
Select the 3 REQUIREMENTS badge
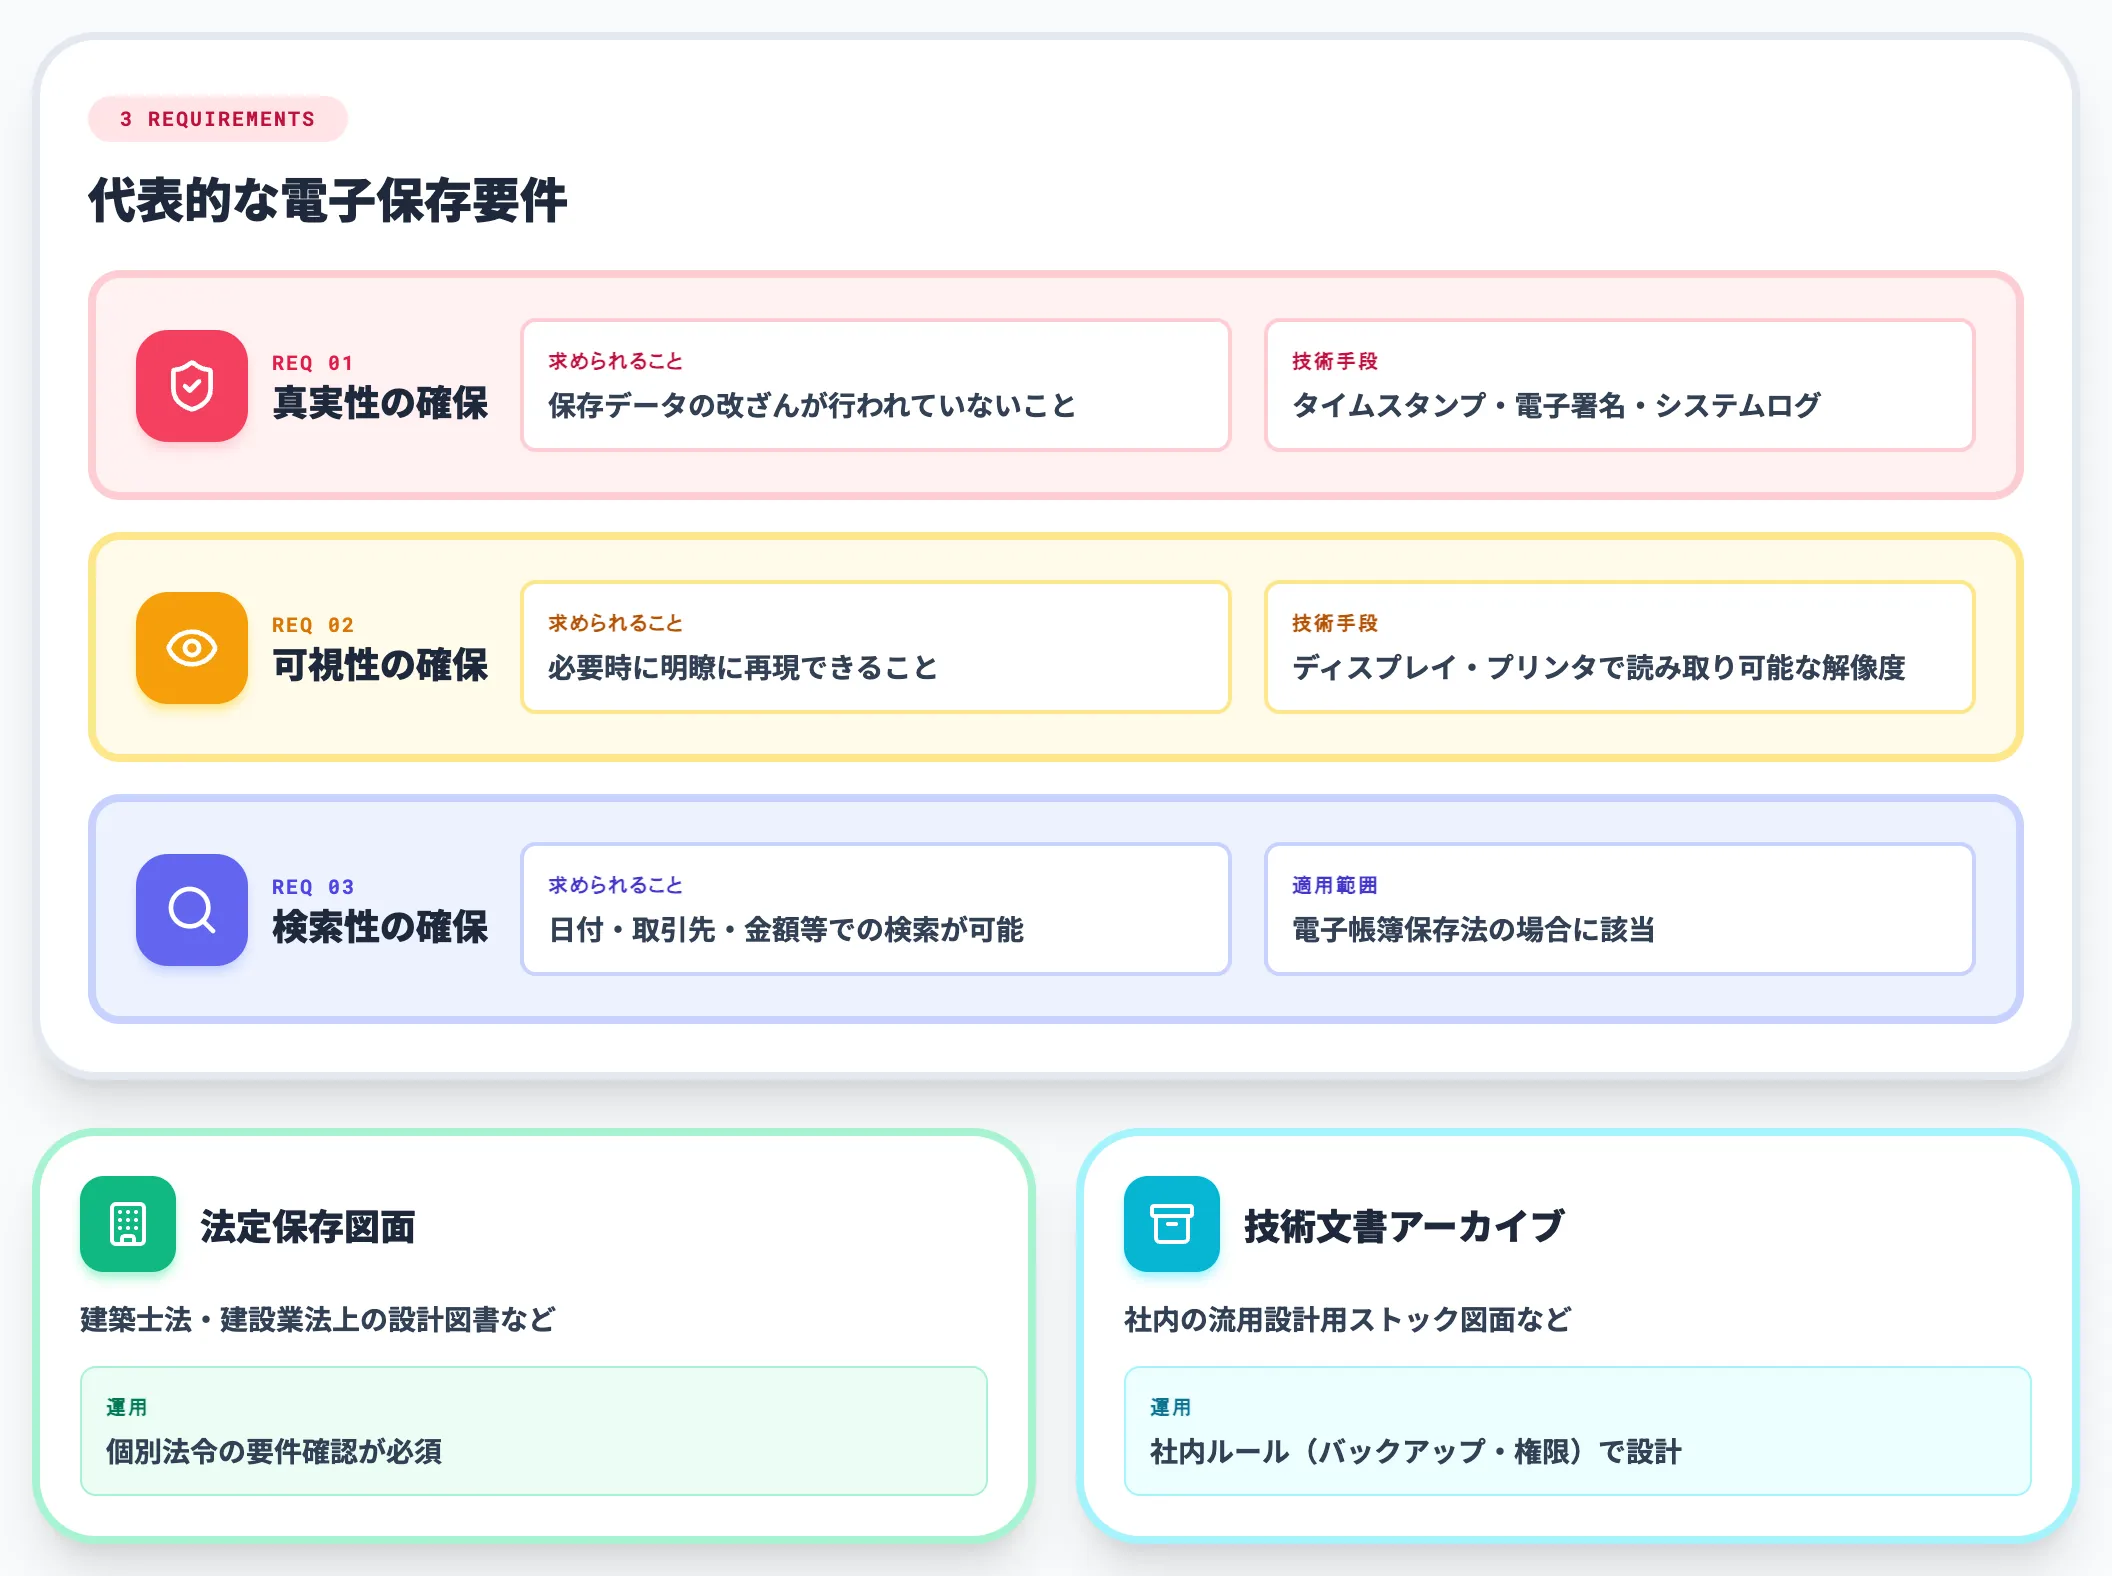click(x=218, y=119)
